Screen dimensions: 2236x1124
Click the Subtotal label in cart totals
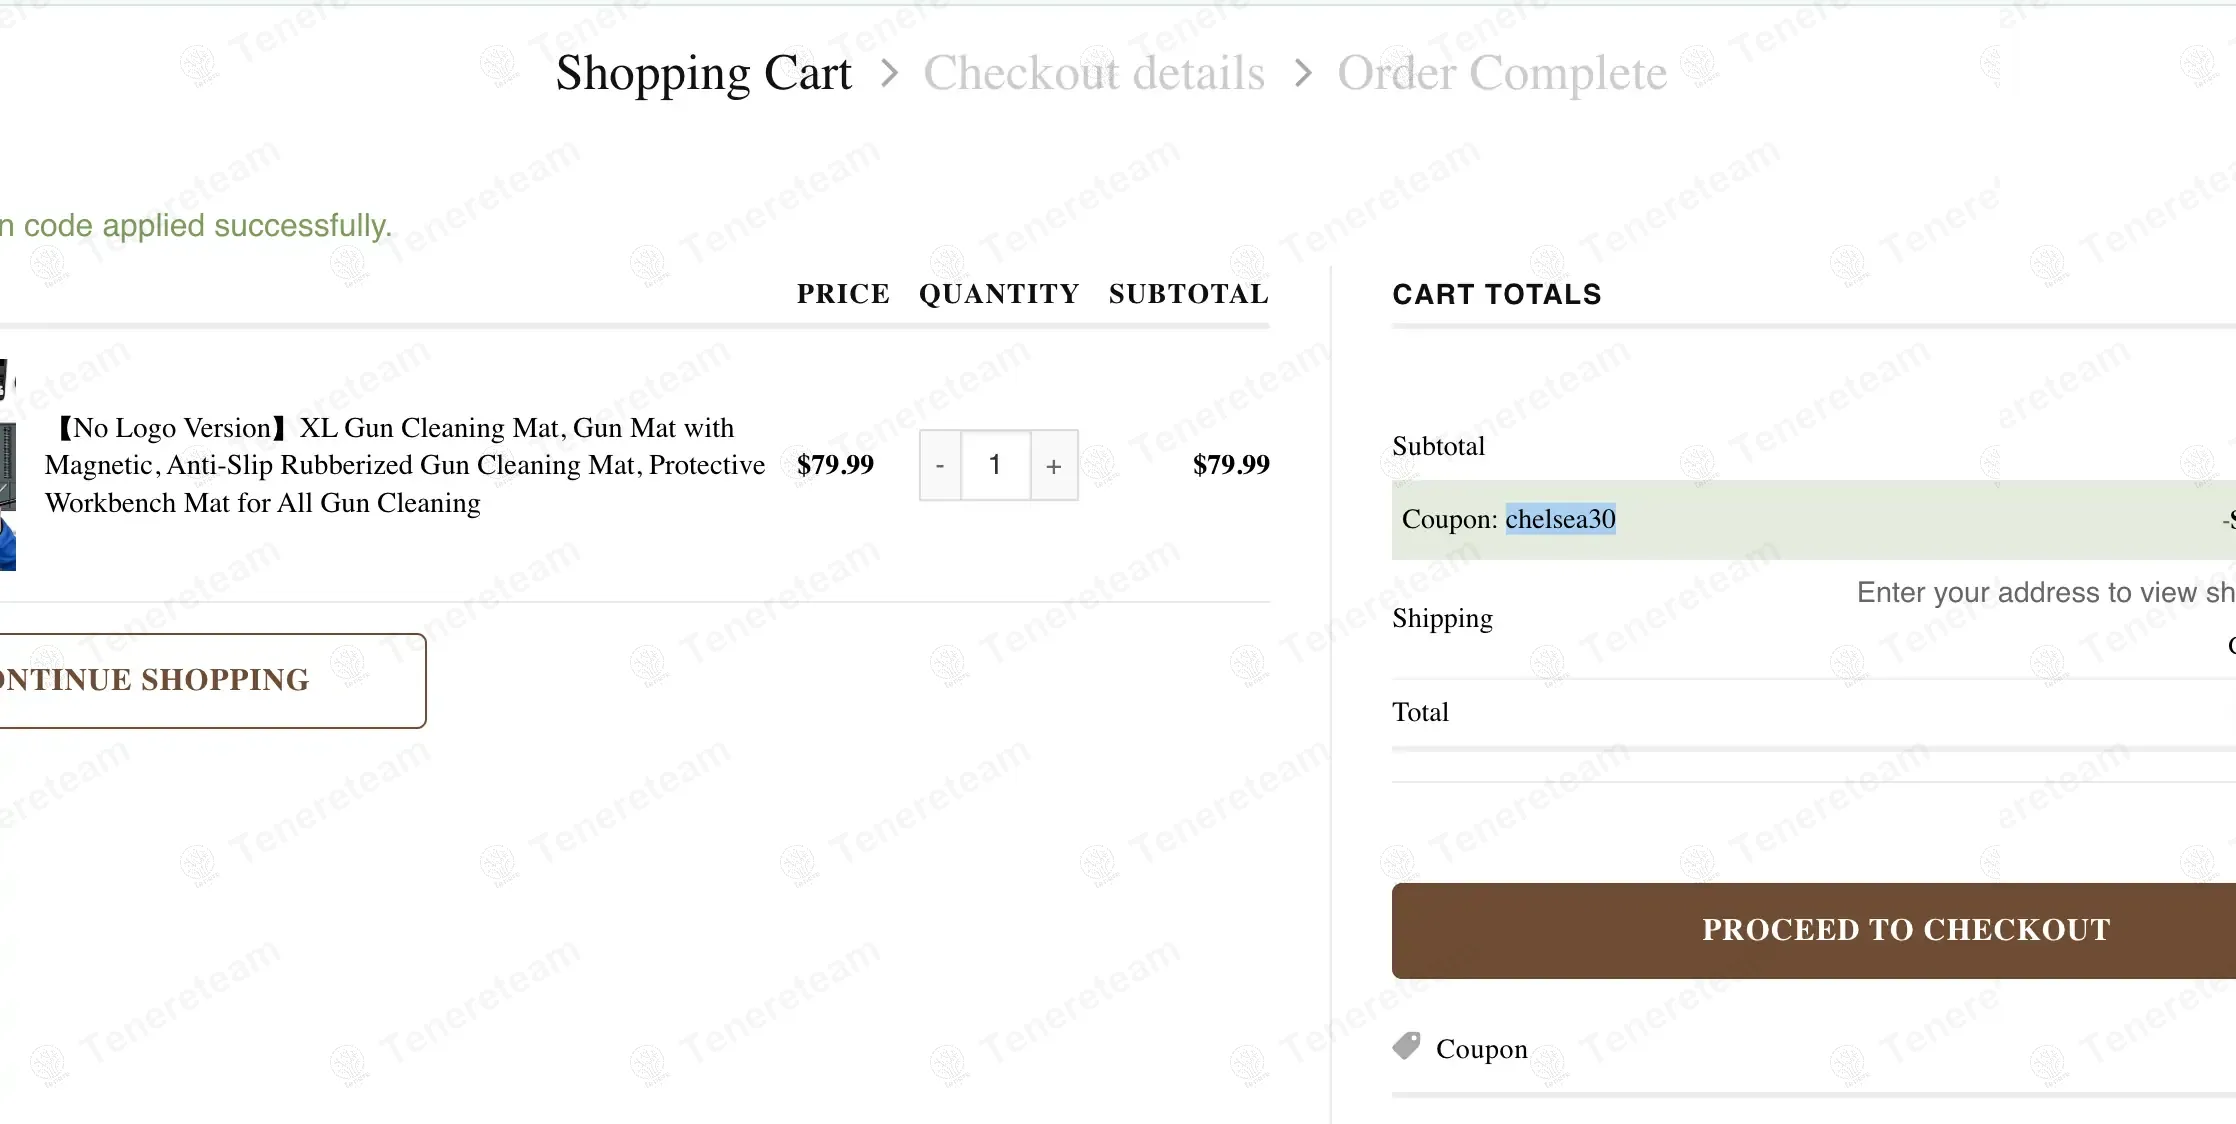coord(1439,446)
